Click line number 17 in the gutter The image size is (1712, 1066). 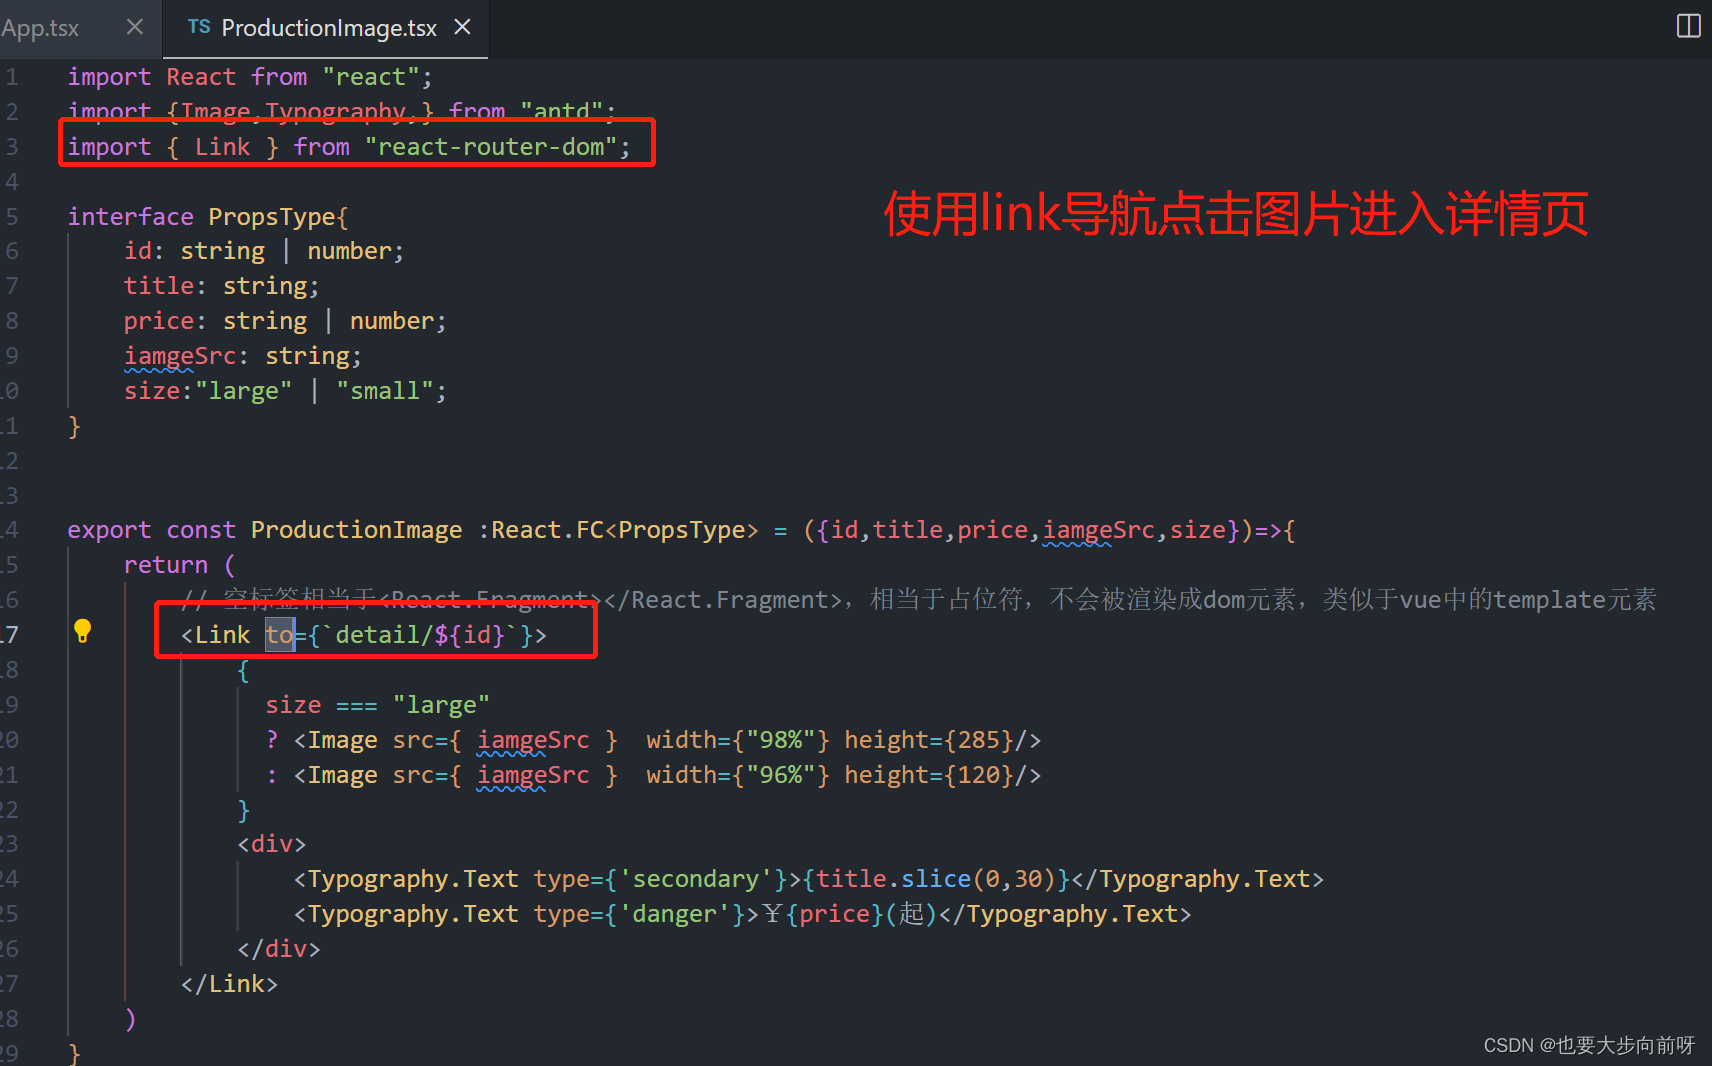[x=11, y=634]
